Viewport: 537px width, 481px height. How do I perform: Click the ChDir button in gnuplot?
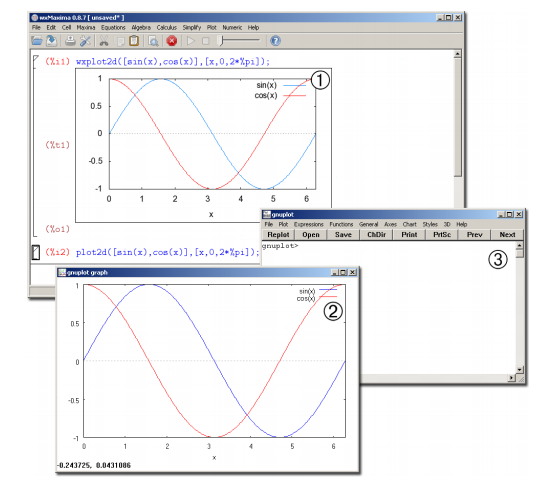[x=376, y=235]
